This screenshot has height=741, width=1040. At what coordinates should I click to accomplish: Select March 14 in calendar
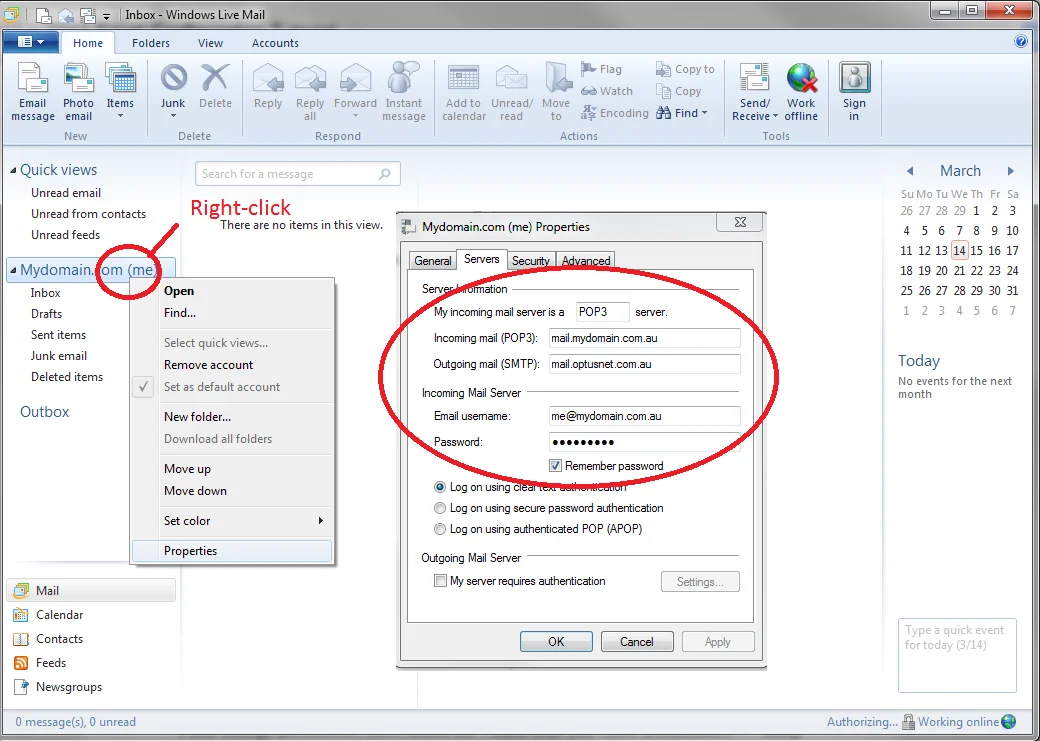tap(959, 251)
